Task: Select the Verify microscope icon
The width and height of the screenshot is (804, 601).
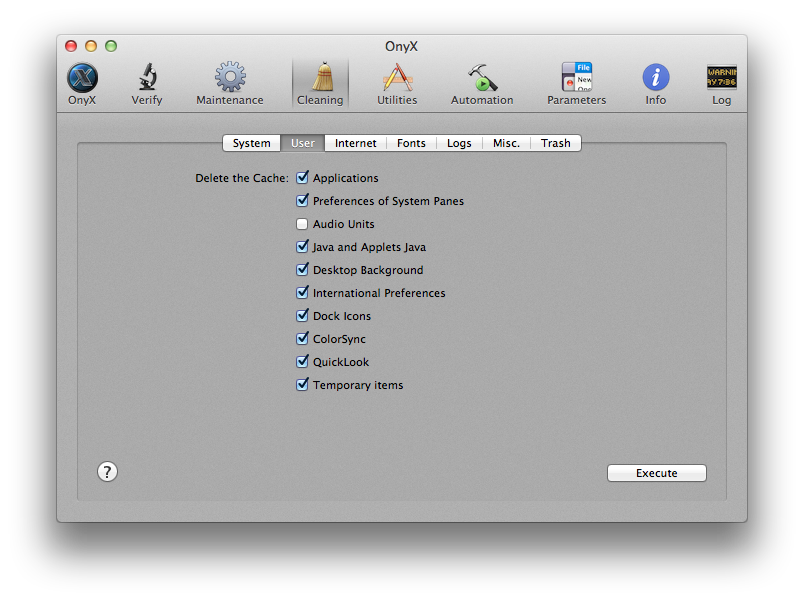Action: pos(146,78)
